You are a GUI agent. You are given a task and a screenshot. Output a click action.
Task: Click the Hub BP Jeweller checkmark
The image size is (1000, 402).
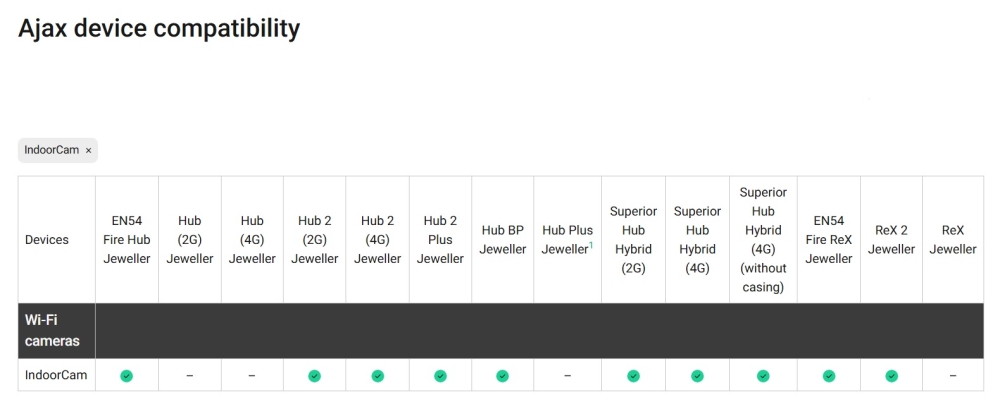point(502,376)
